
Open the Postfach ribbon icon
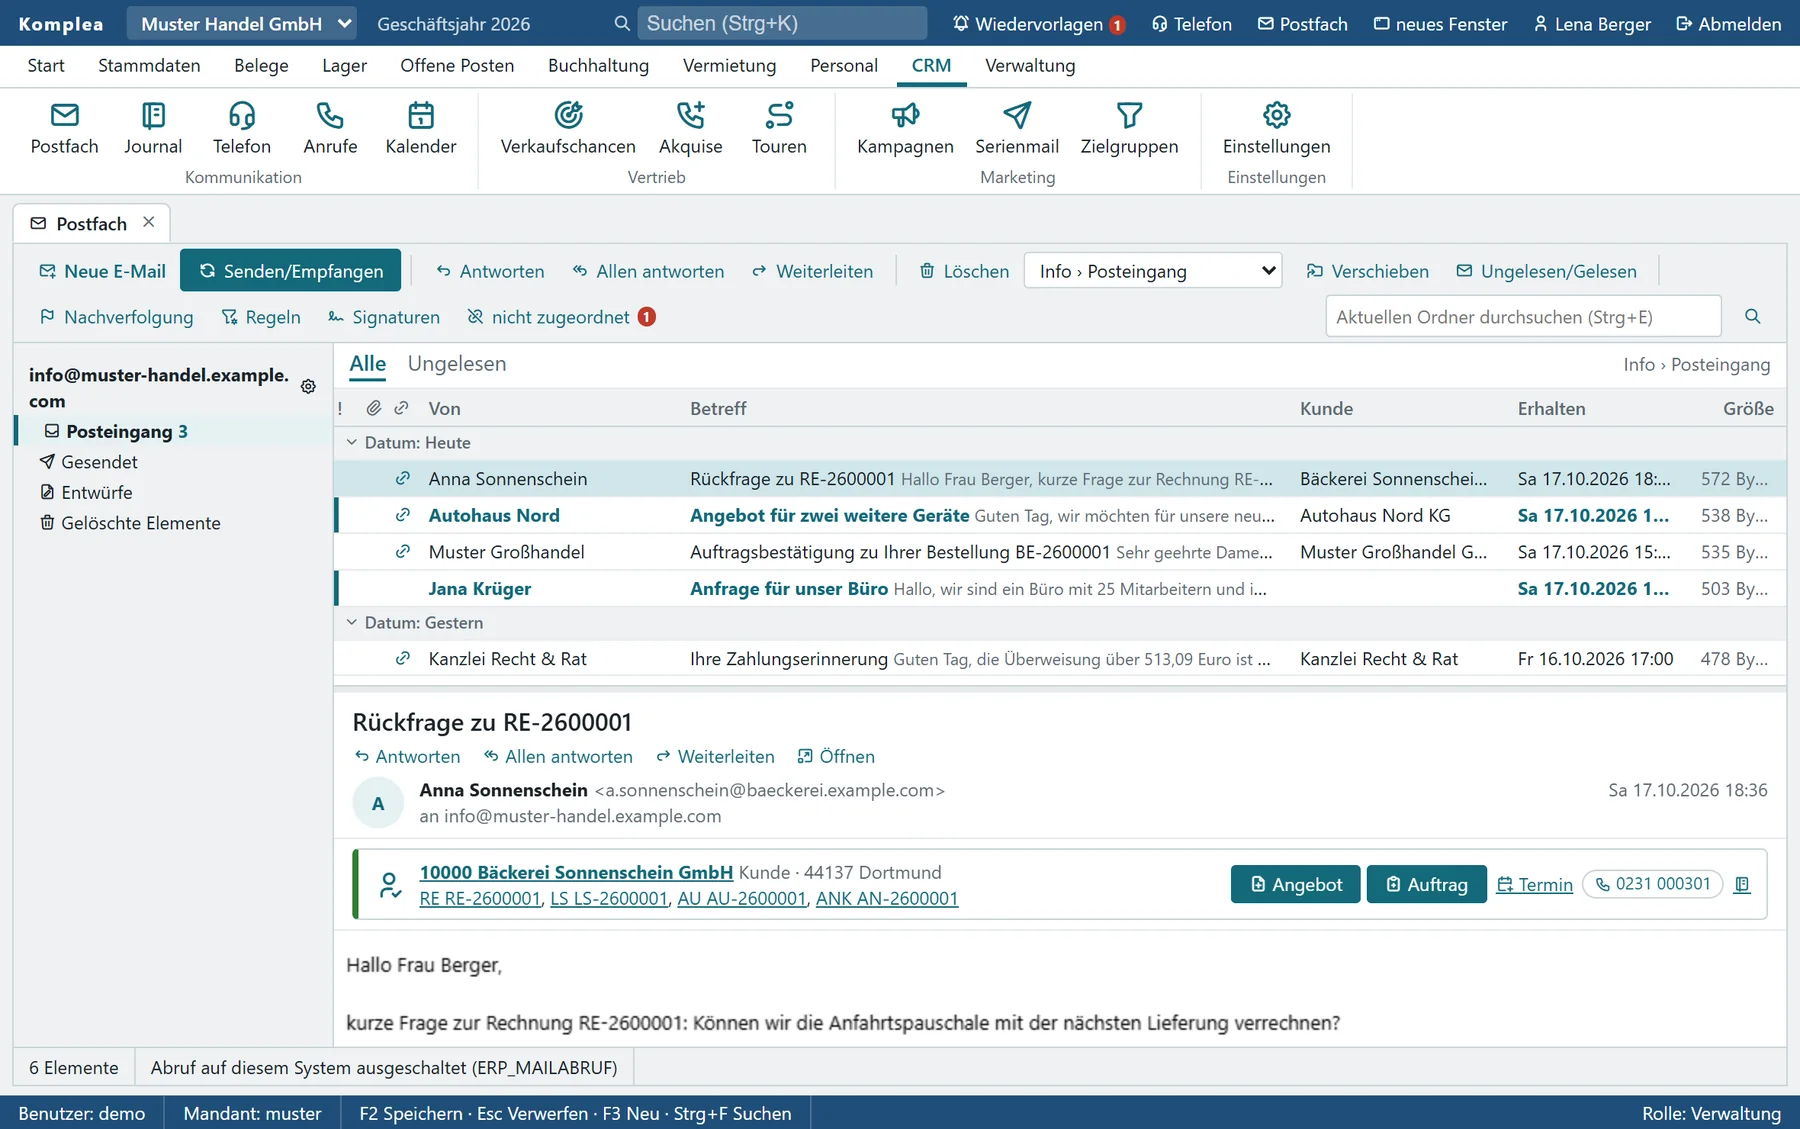click(65, 129)
